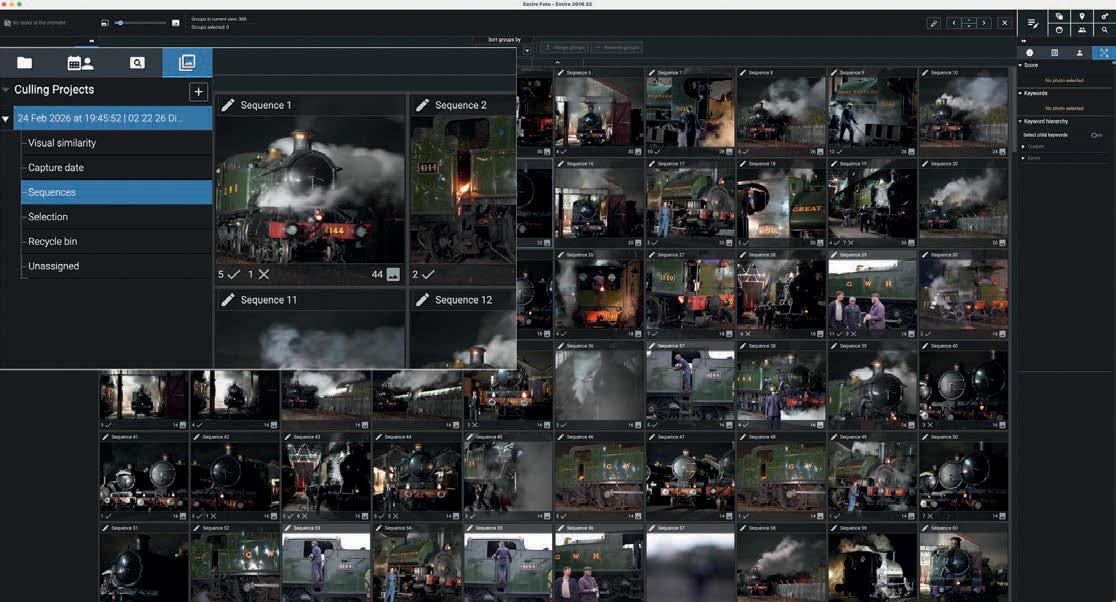Collapse the Score section

click(x=1020, y=65)
